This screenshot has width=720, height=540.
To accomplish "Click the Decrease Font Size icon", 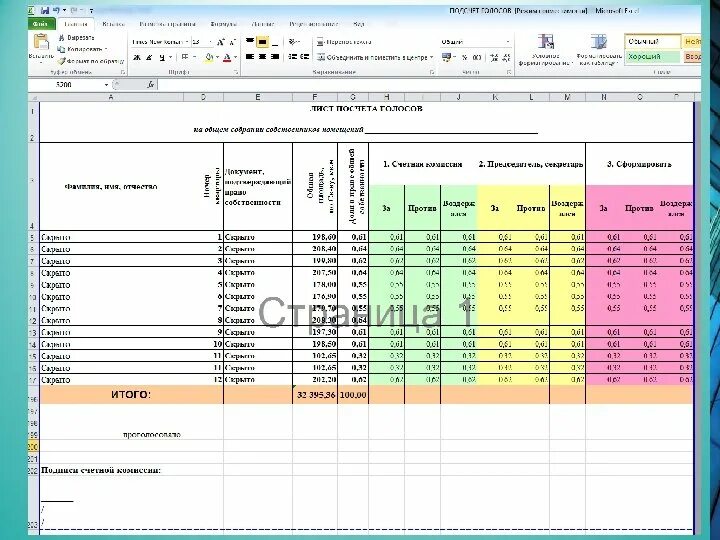I will coord(232,42).
